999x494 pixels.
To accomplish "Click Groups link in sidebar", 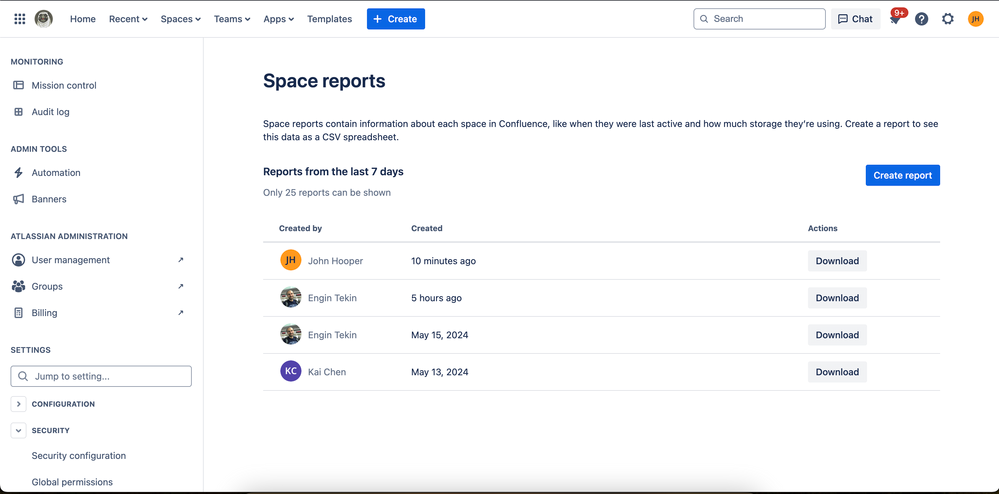I will [47, 287].
